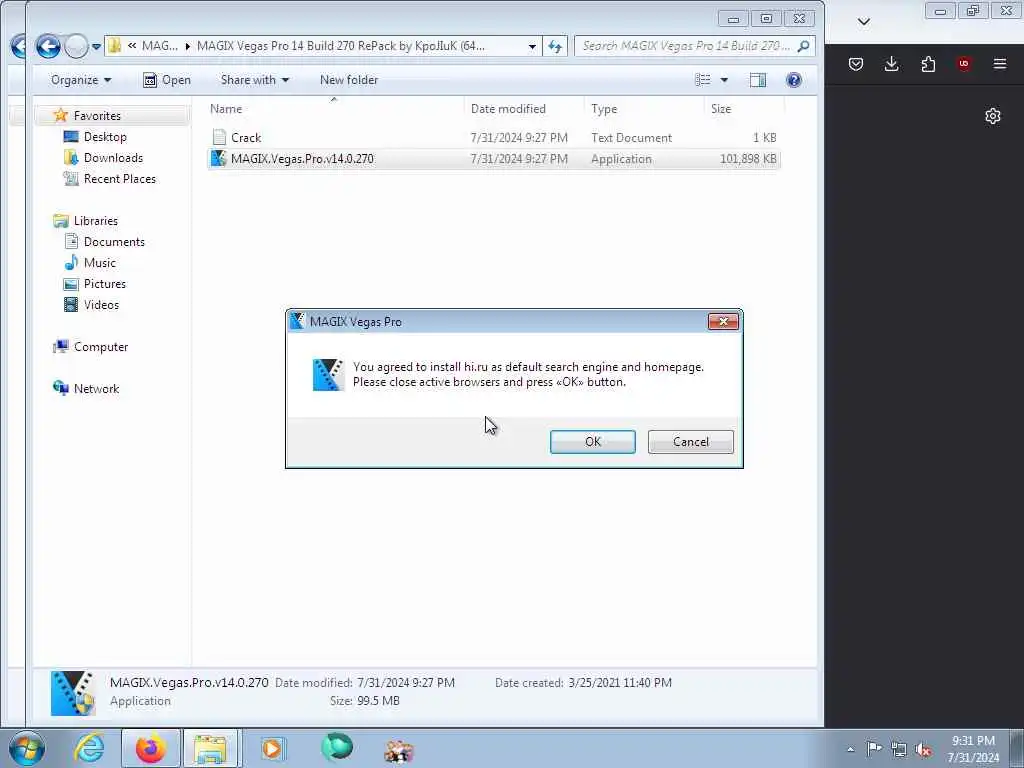The width and height of the screenshot is (1024, 768).
Task: Launch Internet Explorer from the taskbar
Action: pyautogui.click(x=89, y=748)
